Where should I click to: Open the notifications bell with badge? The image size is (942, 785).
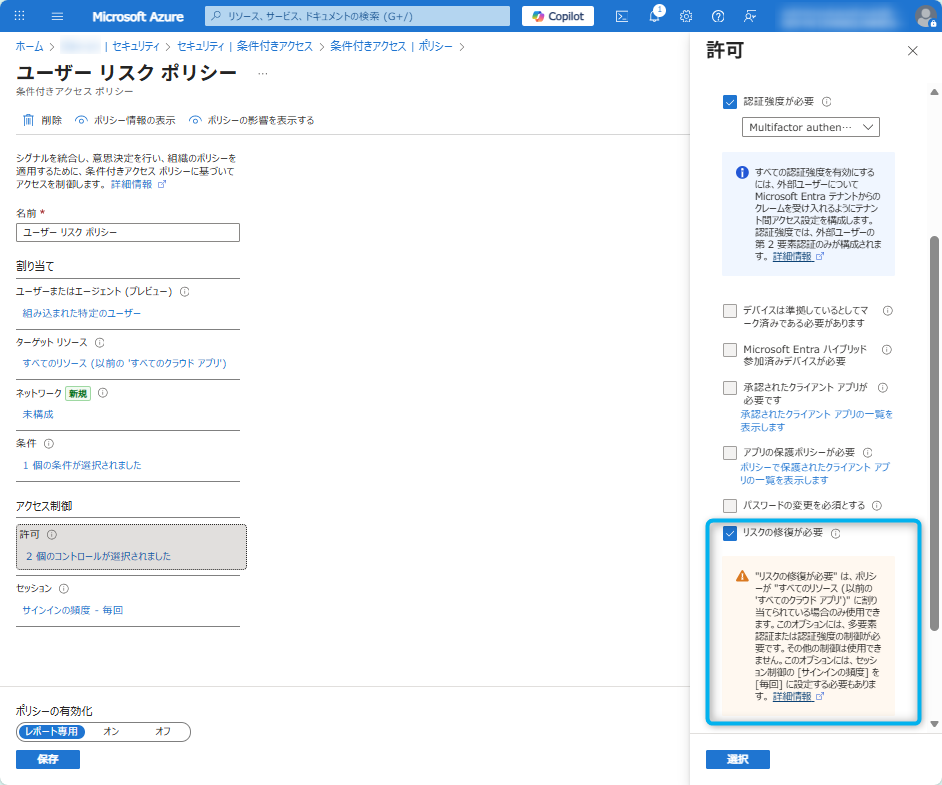point(656,15)
